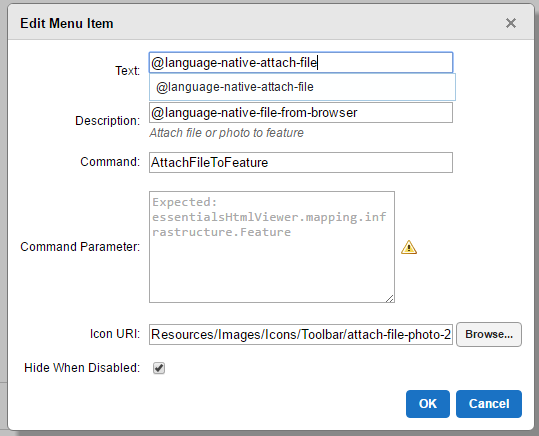
Task: Close the Edit Menu Item dialog
Action: coord(511,23)
